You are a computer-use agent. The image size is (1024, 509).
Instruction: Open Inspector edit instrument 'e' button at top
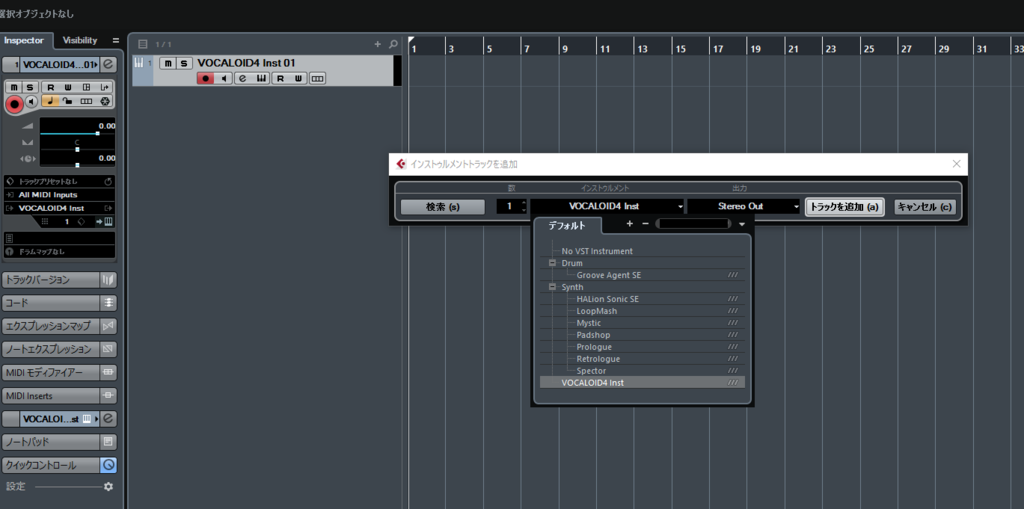[108, 65]
